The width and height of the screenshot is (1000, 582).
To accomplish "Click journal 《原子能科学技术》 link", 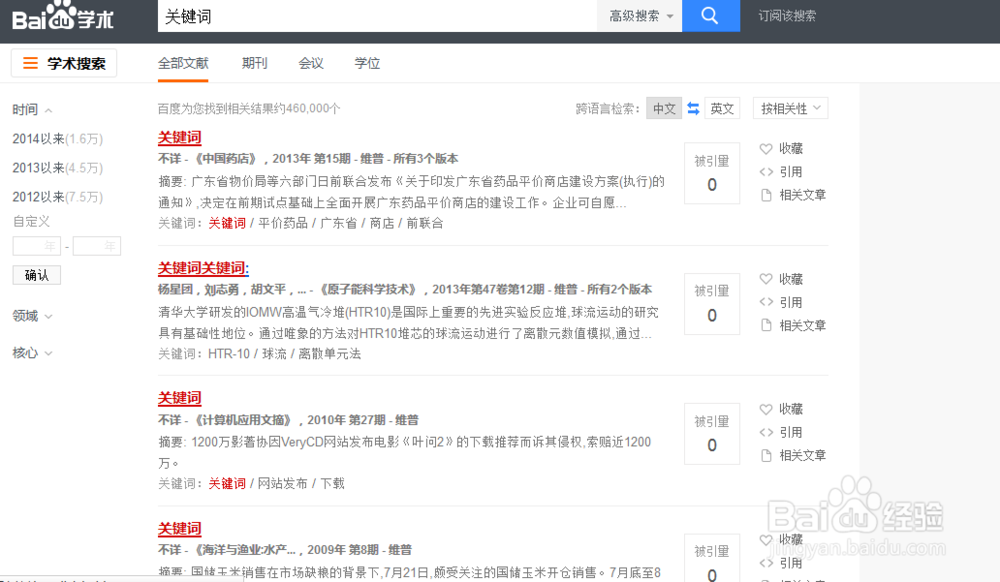I will pos(369,289).
